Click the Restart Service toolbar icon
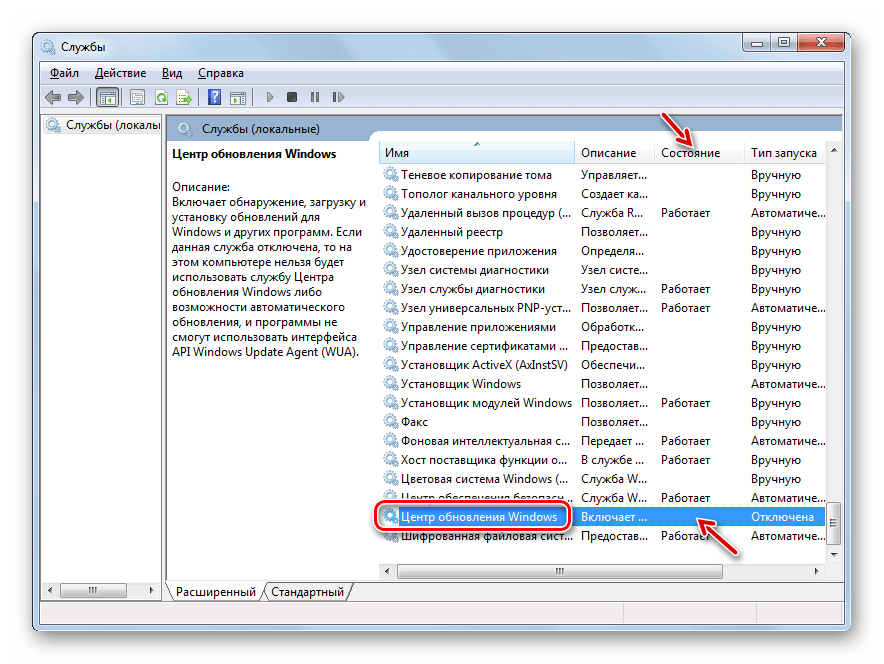Screen dimensions: 884x664 [338, 97]
